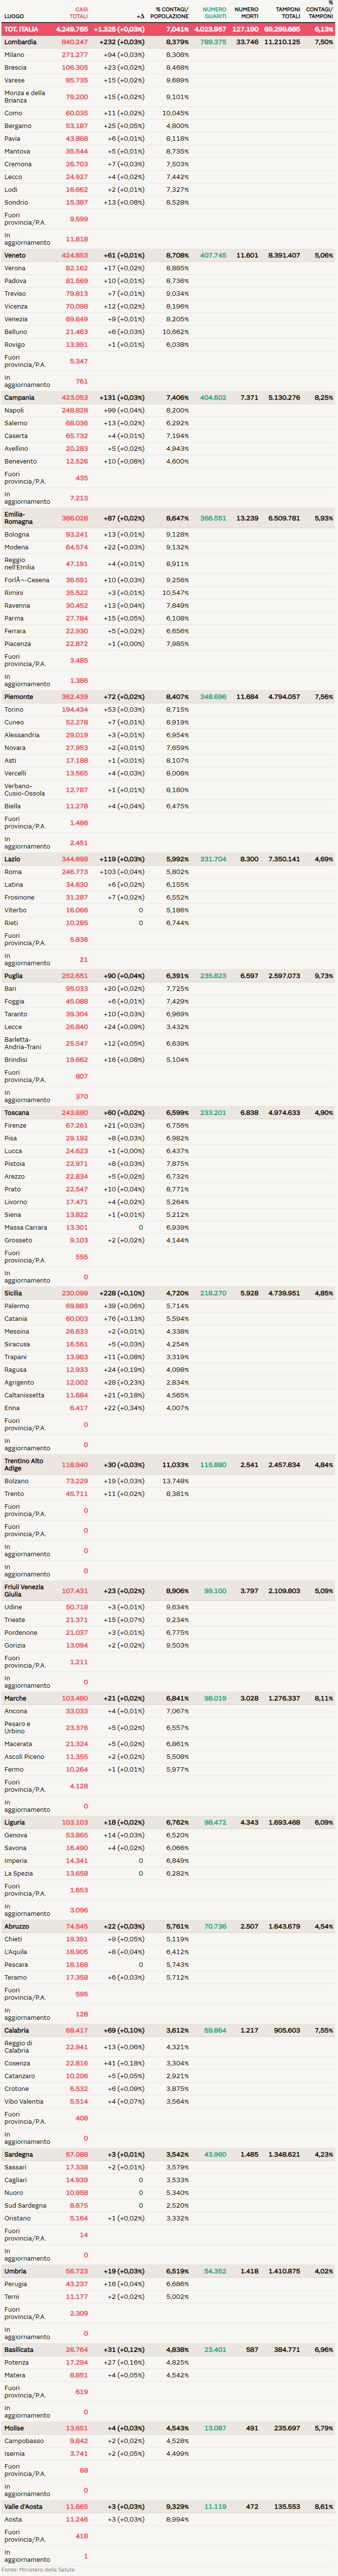Select the Abruzzo region row name

click(x=17, y=1926)
